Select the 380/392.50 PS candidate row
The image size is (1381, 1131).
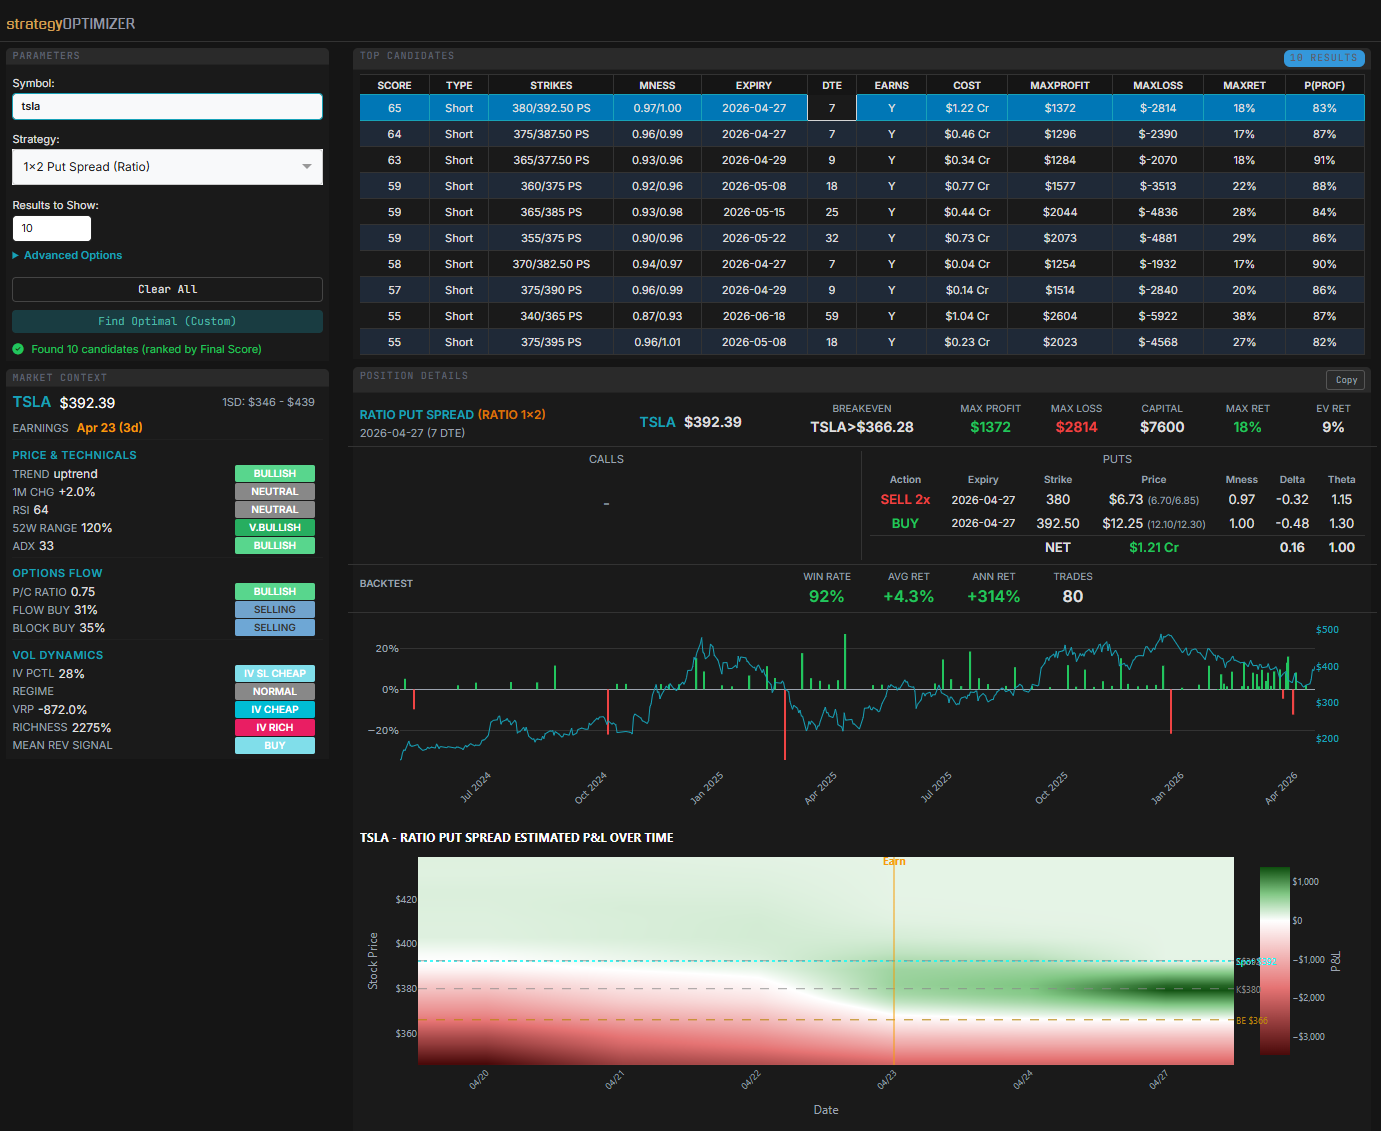(x=862, y=108)
